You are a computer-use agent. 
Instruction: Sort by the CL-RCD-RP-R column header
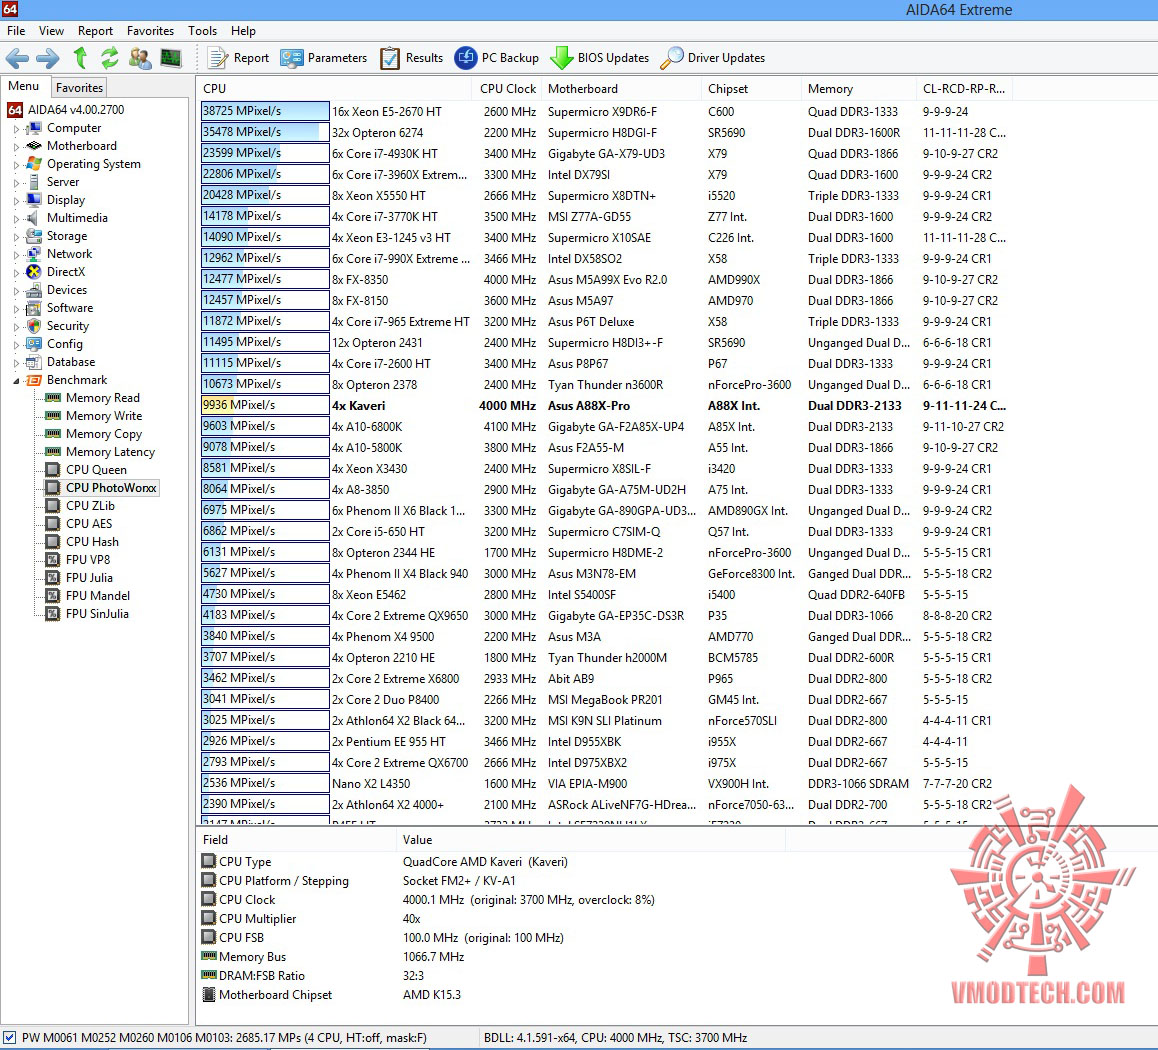tap(963, 89)
